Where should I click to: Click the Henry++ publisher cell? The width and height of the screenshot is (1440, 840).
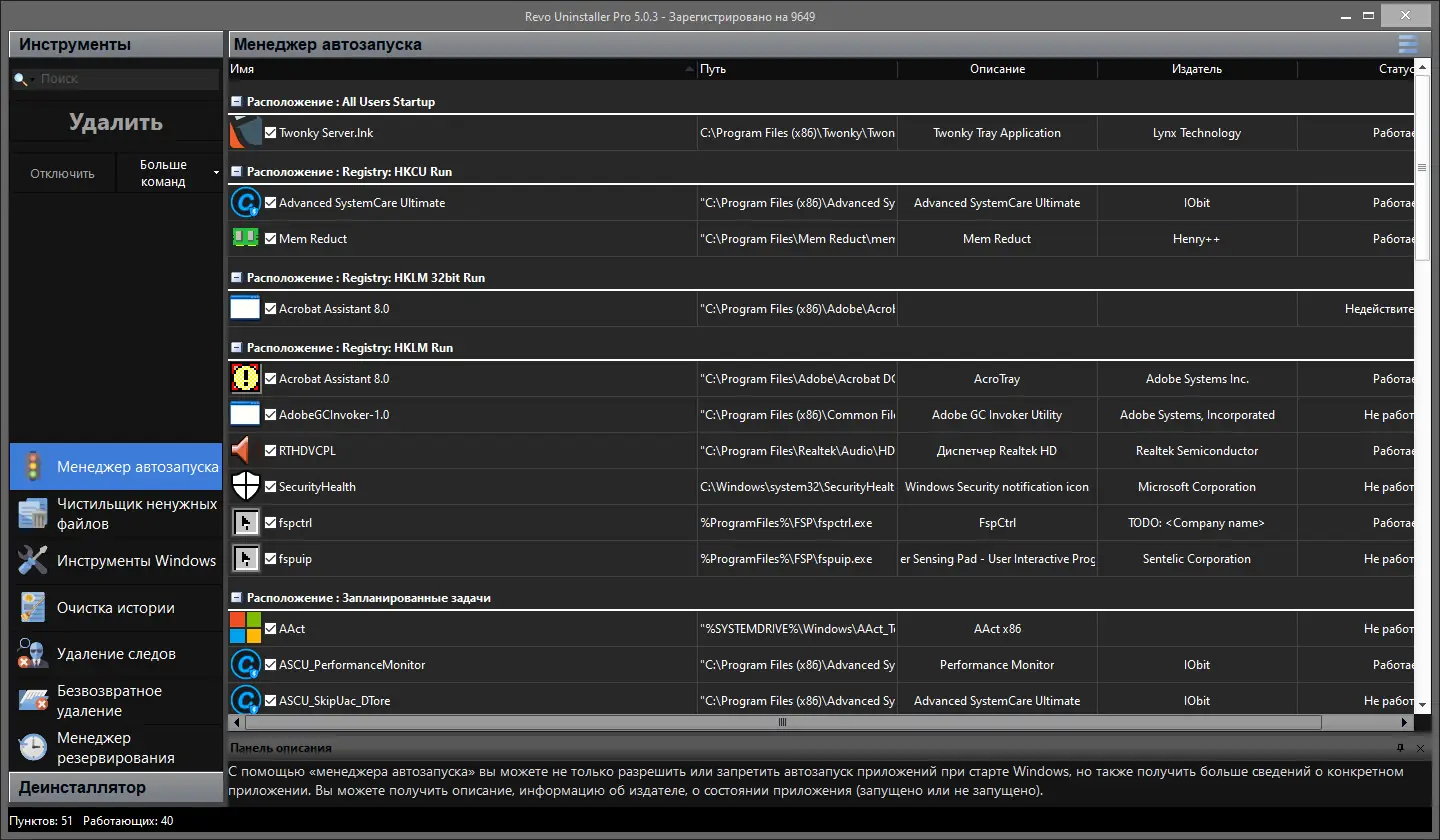click(1197, 239)
